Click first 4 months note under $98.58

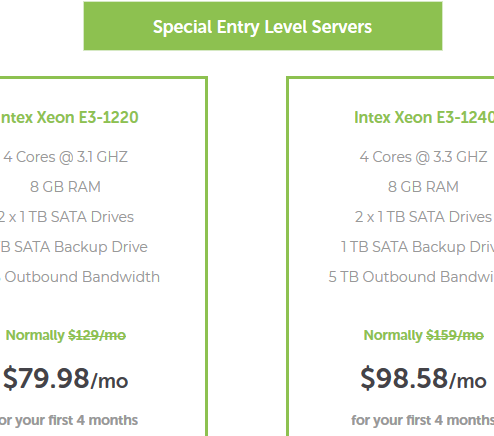423,421
